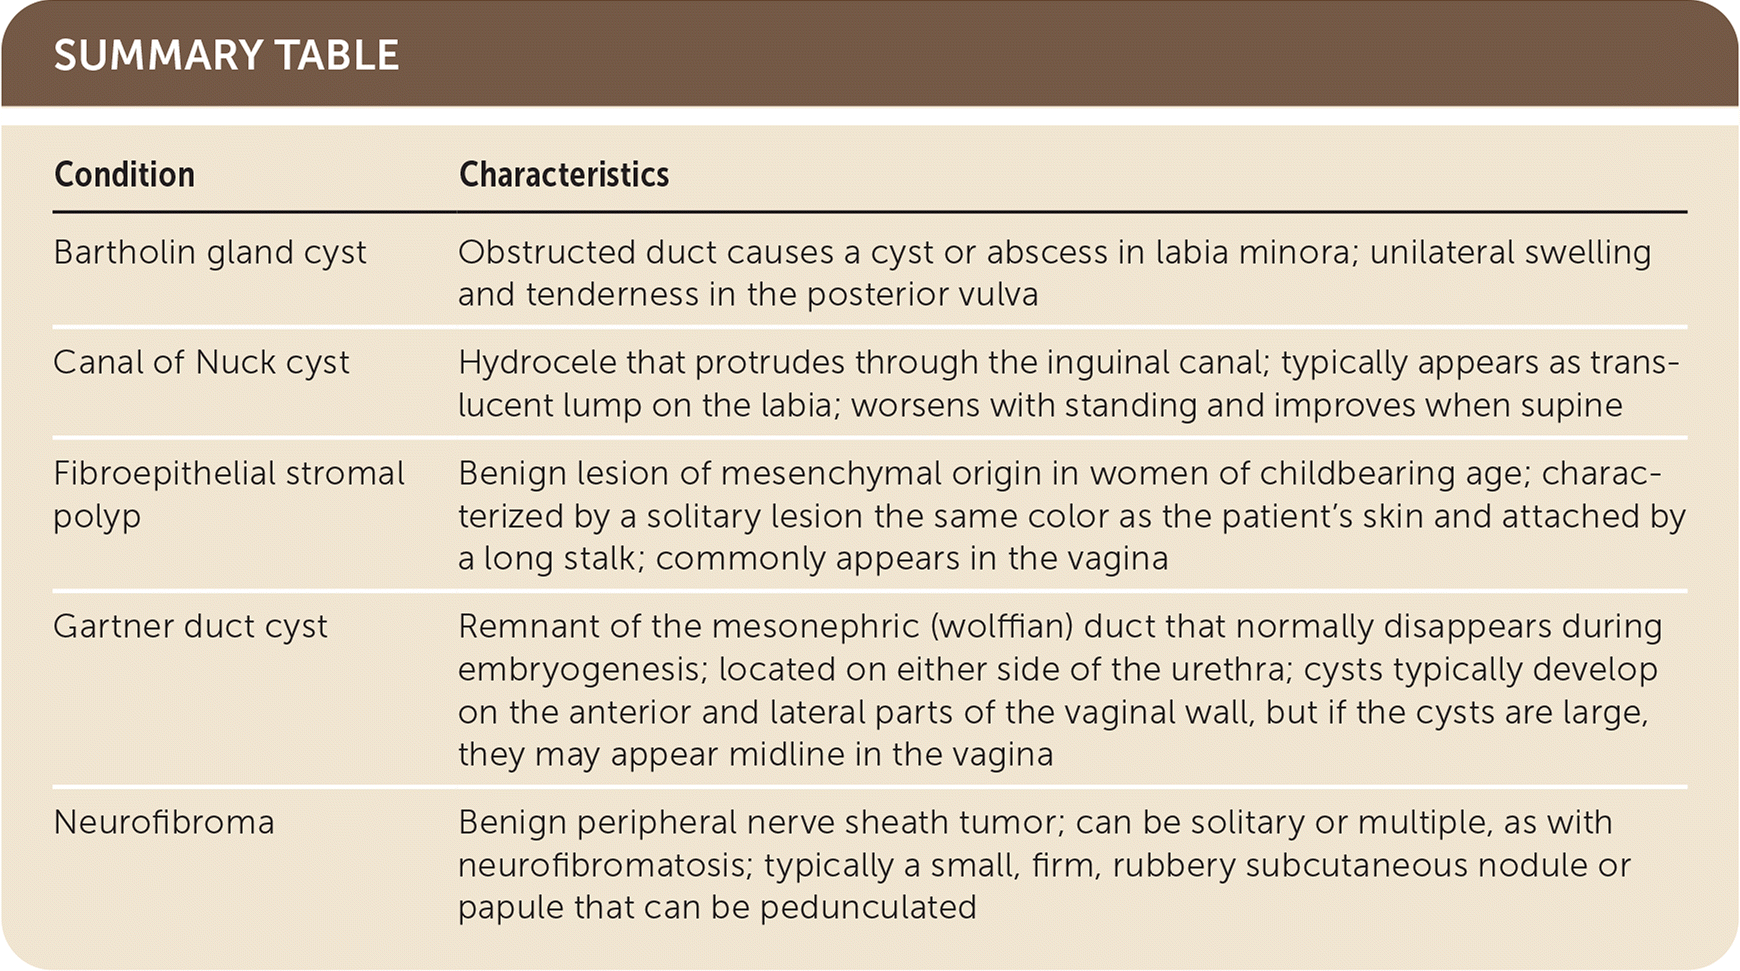Click the SUMMARY TABLE title
Image resolution: width=1740 pixels, height=971 pixels.
226,55
